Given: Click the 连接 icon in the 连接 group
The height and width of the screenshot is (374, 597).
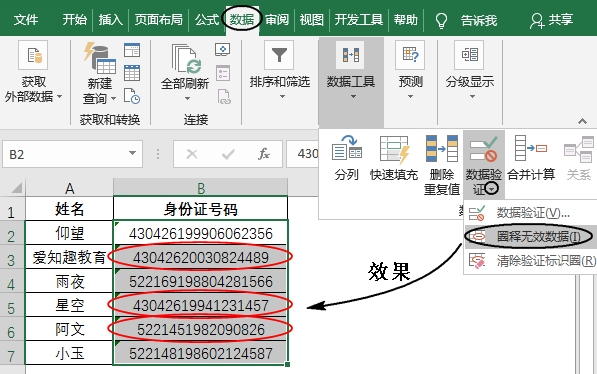Looking at the screenshot, I should [x=223, y=50].
